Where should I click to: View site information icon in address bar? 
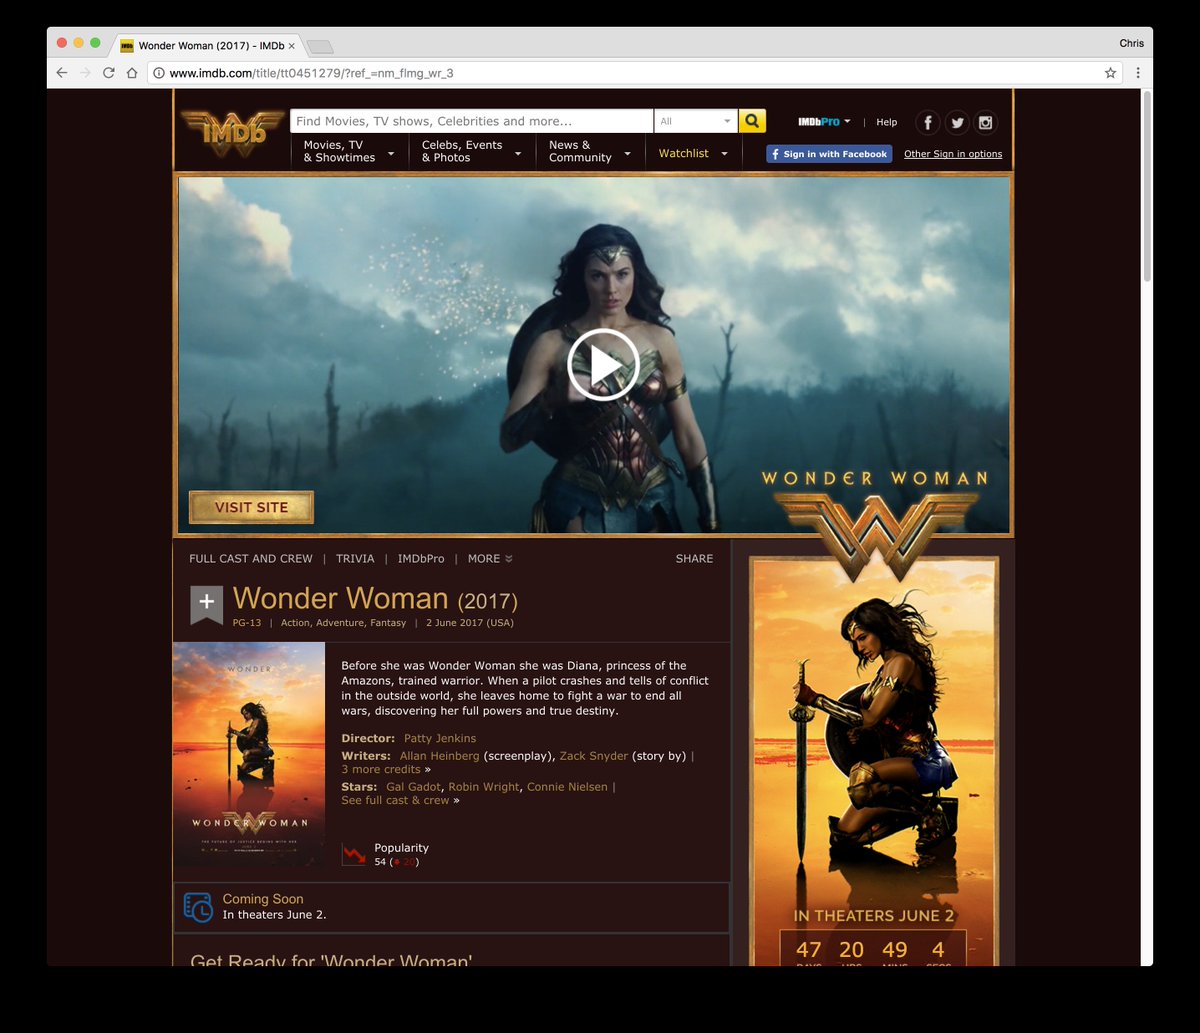[x=158, y=73]
